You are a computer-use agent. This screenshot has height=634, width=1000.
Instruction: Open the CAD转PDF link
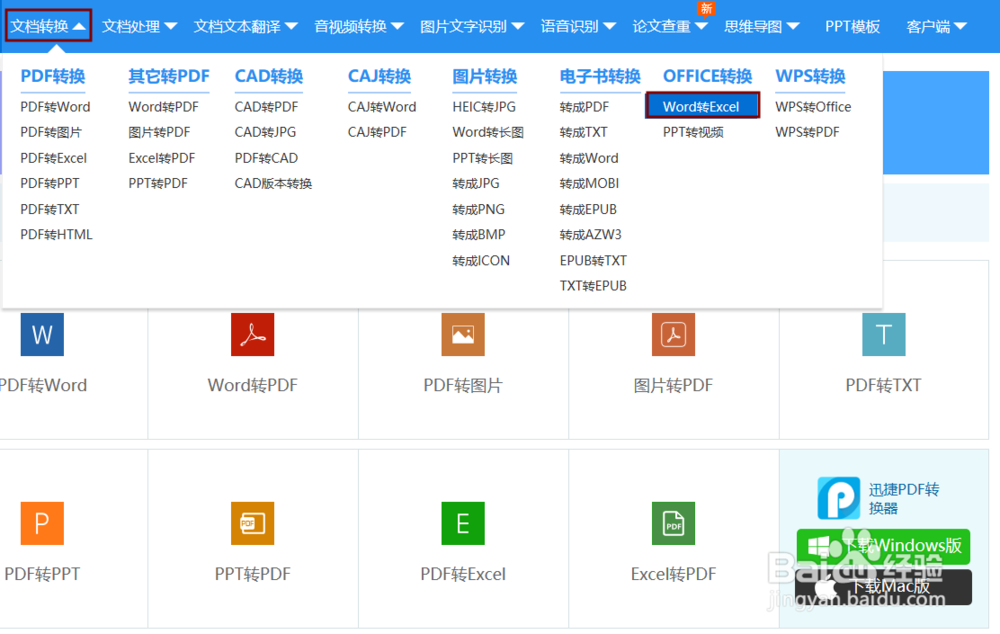tap(267, 107)
